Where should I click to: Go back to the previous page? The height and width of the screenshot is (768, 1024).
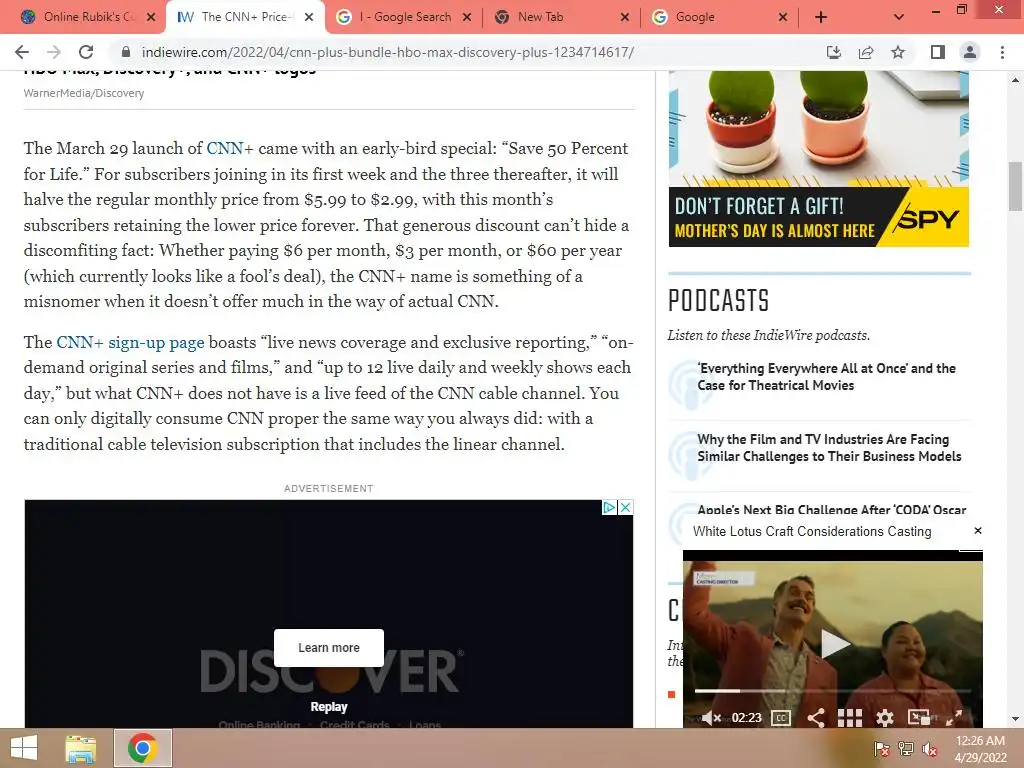(22, 52)
